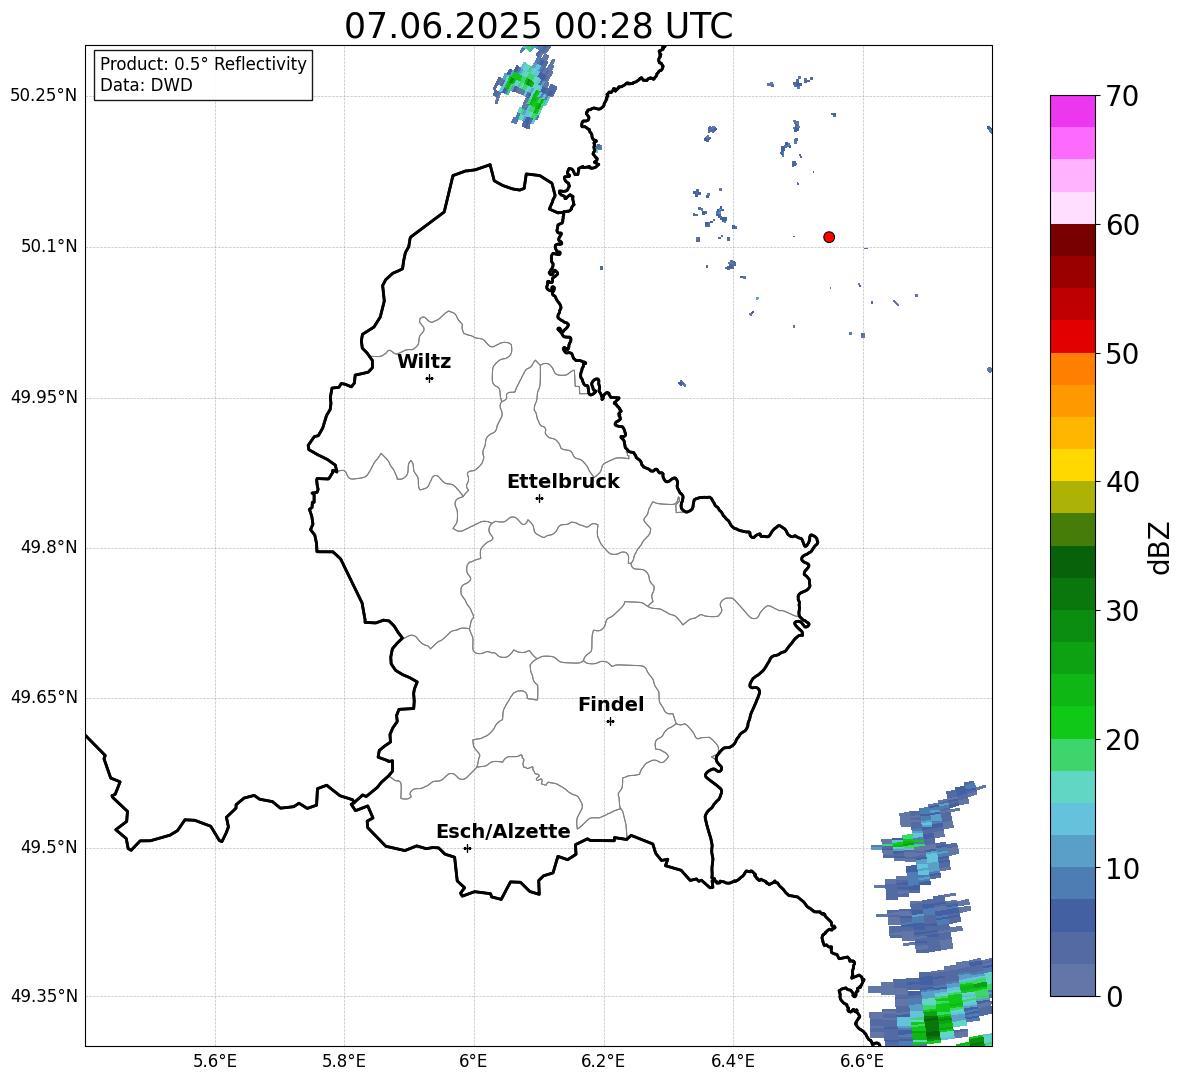Screen dimensions: 1184x1081
Task: Click the 6.2°E longitude label
Action: click(603, 1061)
